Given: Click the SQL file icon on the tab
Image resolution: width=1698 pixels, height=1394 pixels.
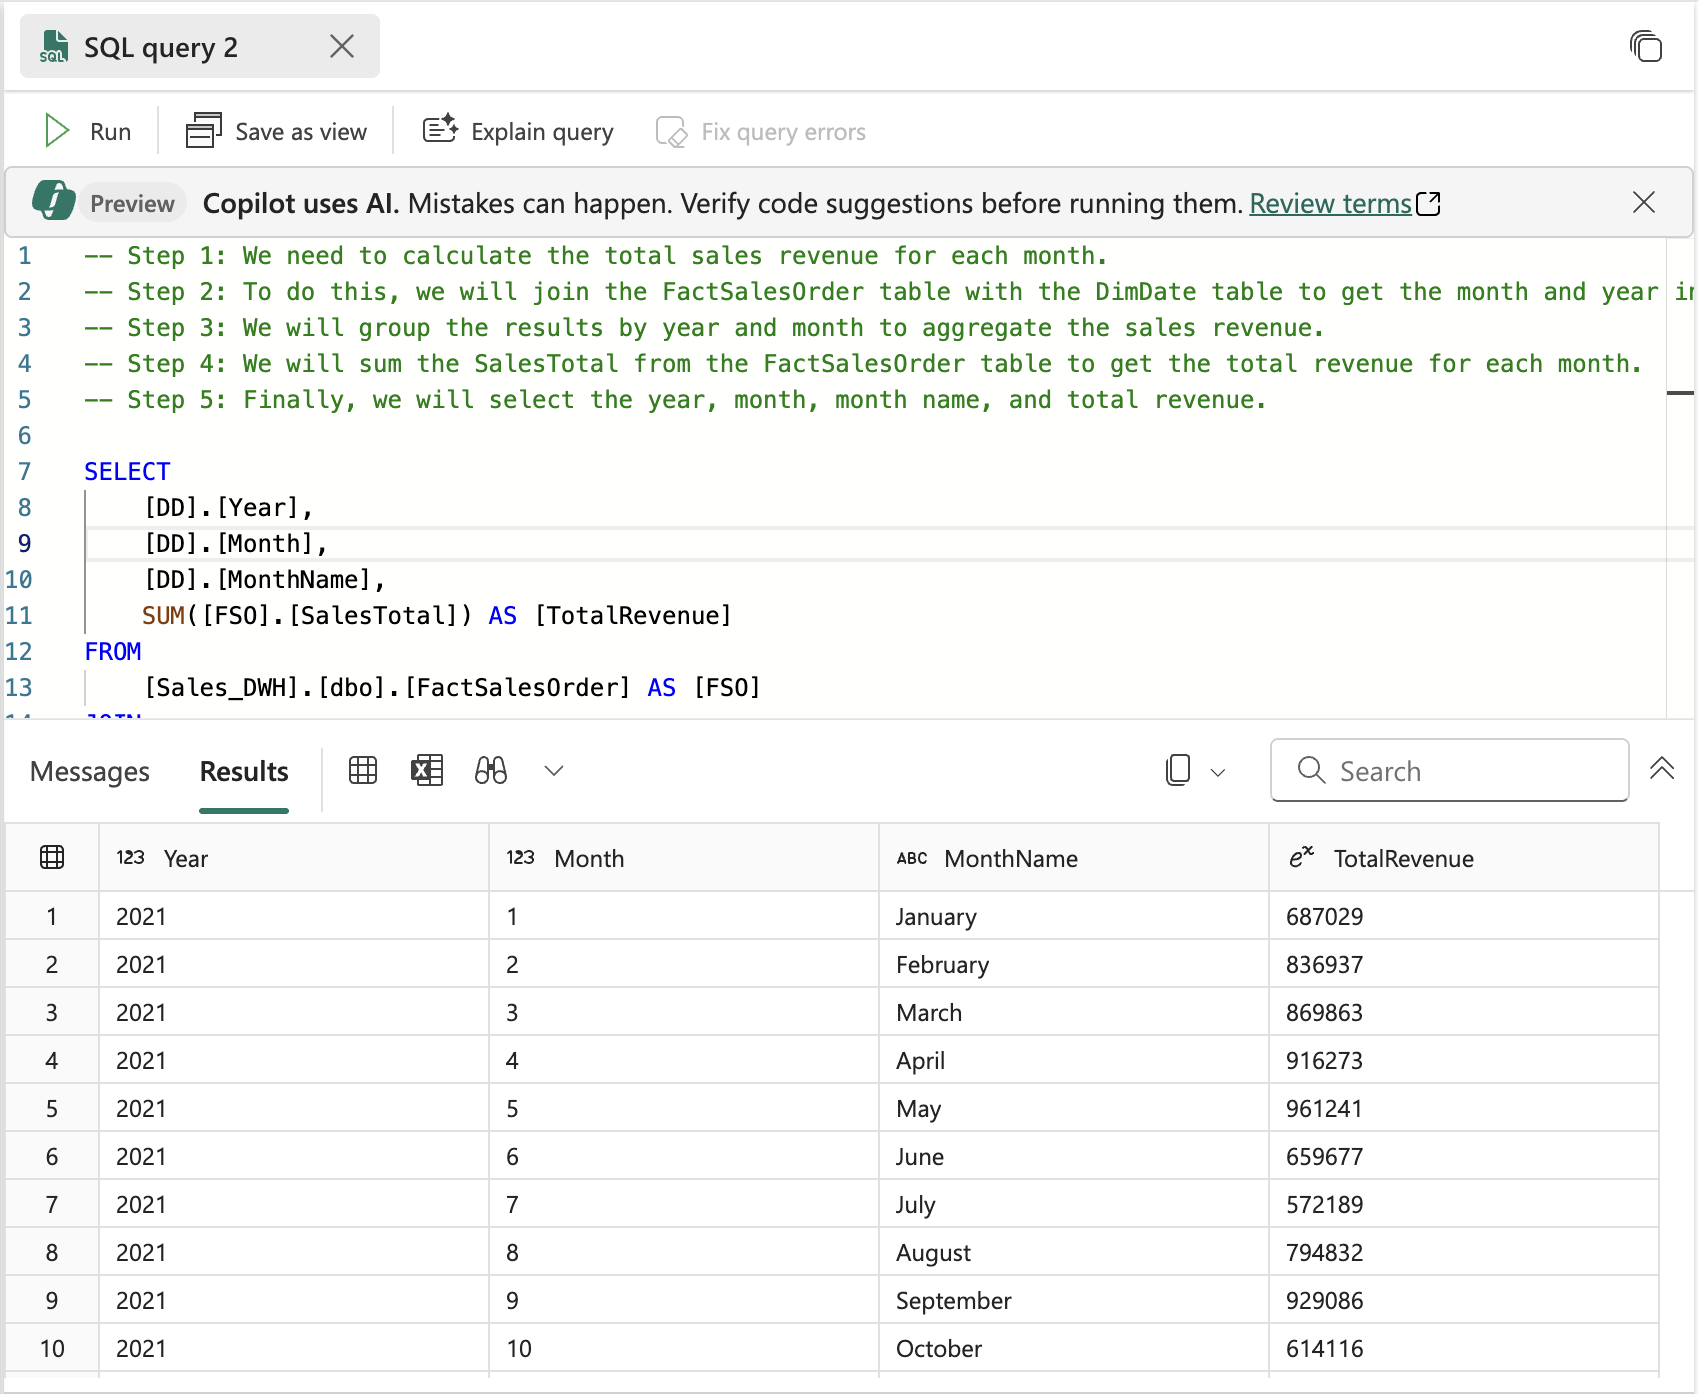Looking at the screenshot, I should [x=54, y=46].
